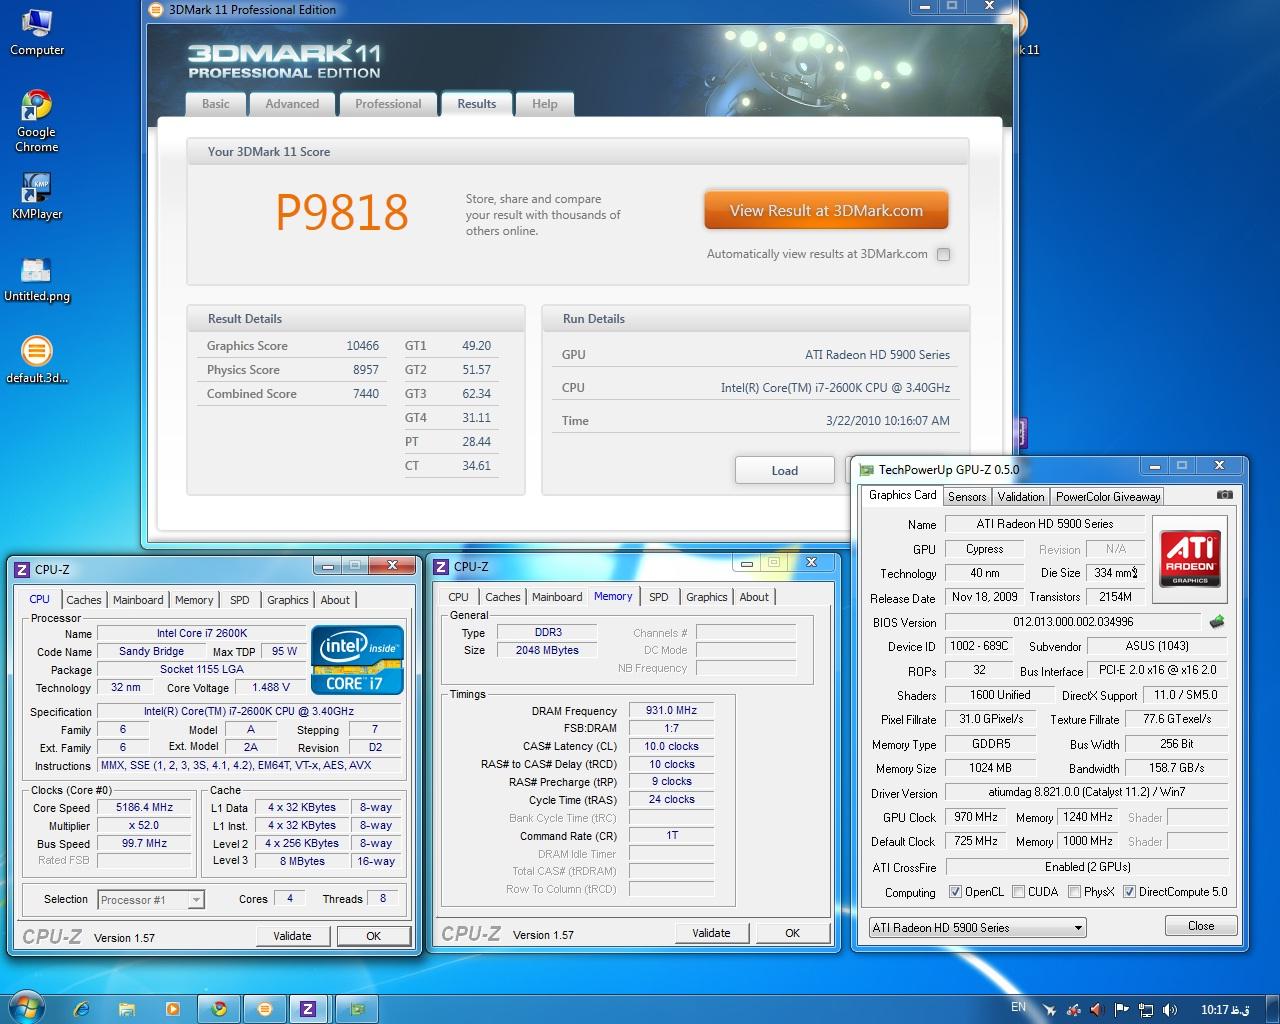1280x1024 pixels.
Task: Click View Result at 3DMark.com button
Action: (x=826, y=211)
